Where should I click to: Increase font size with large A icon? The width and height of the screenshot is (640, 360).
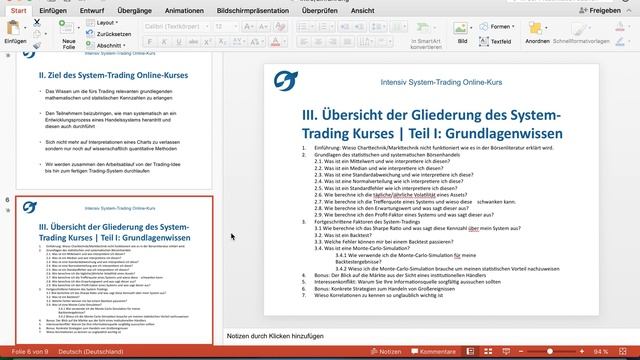(248, 27)
